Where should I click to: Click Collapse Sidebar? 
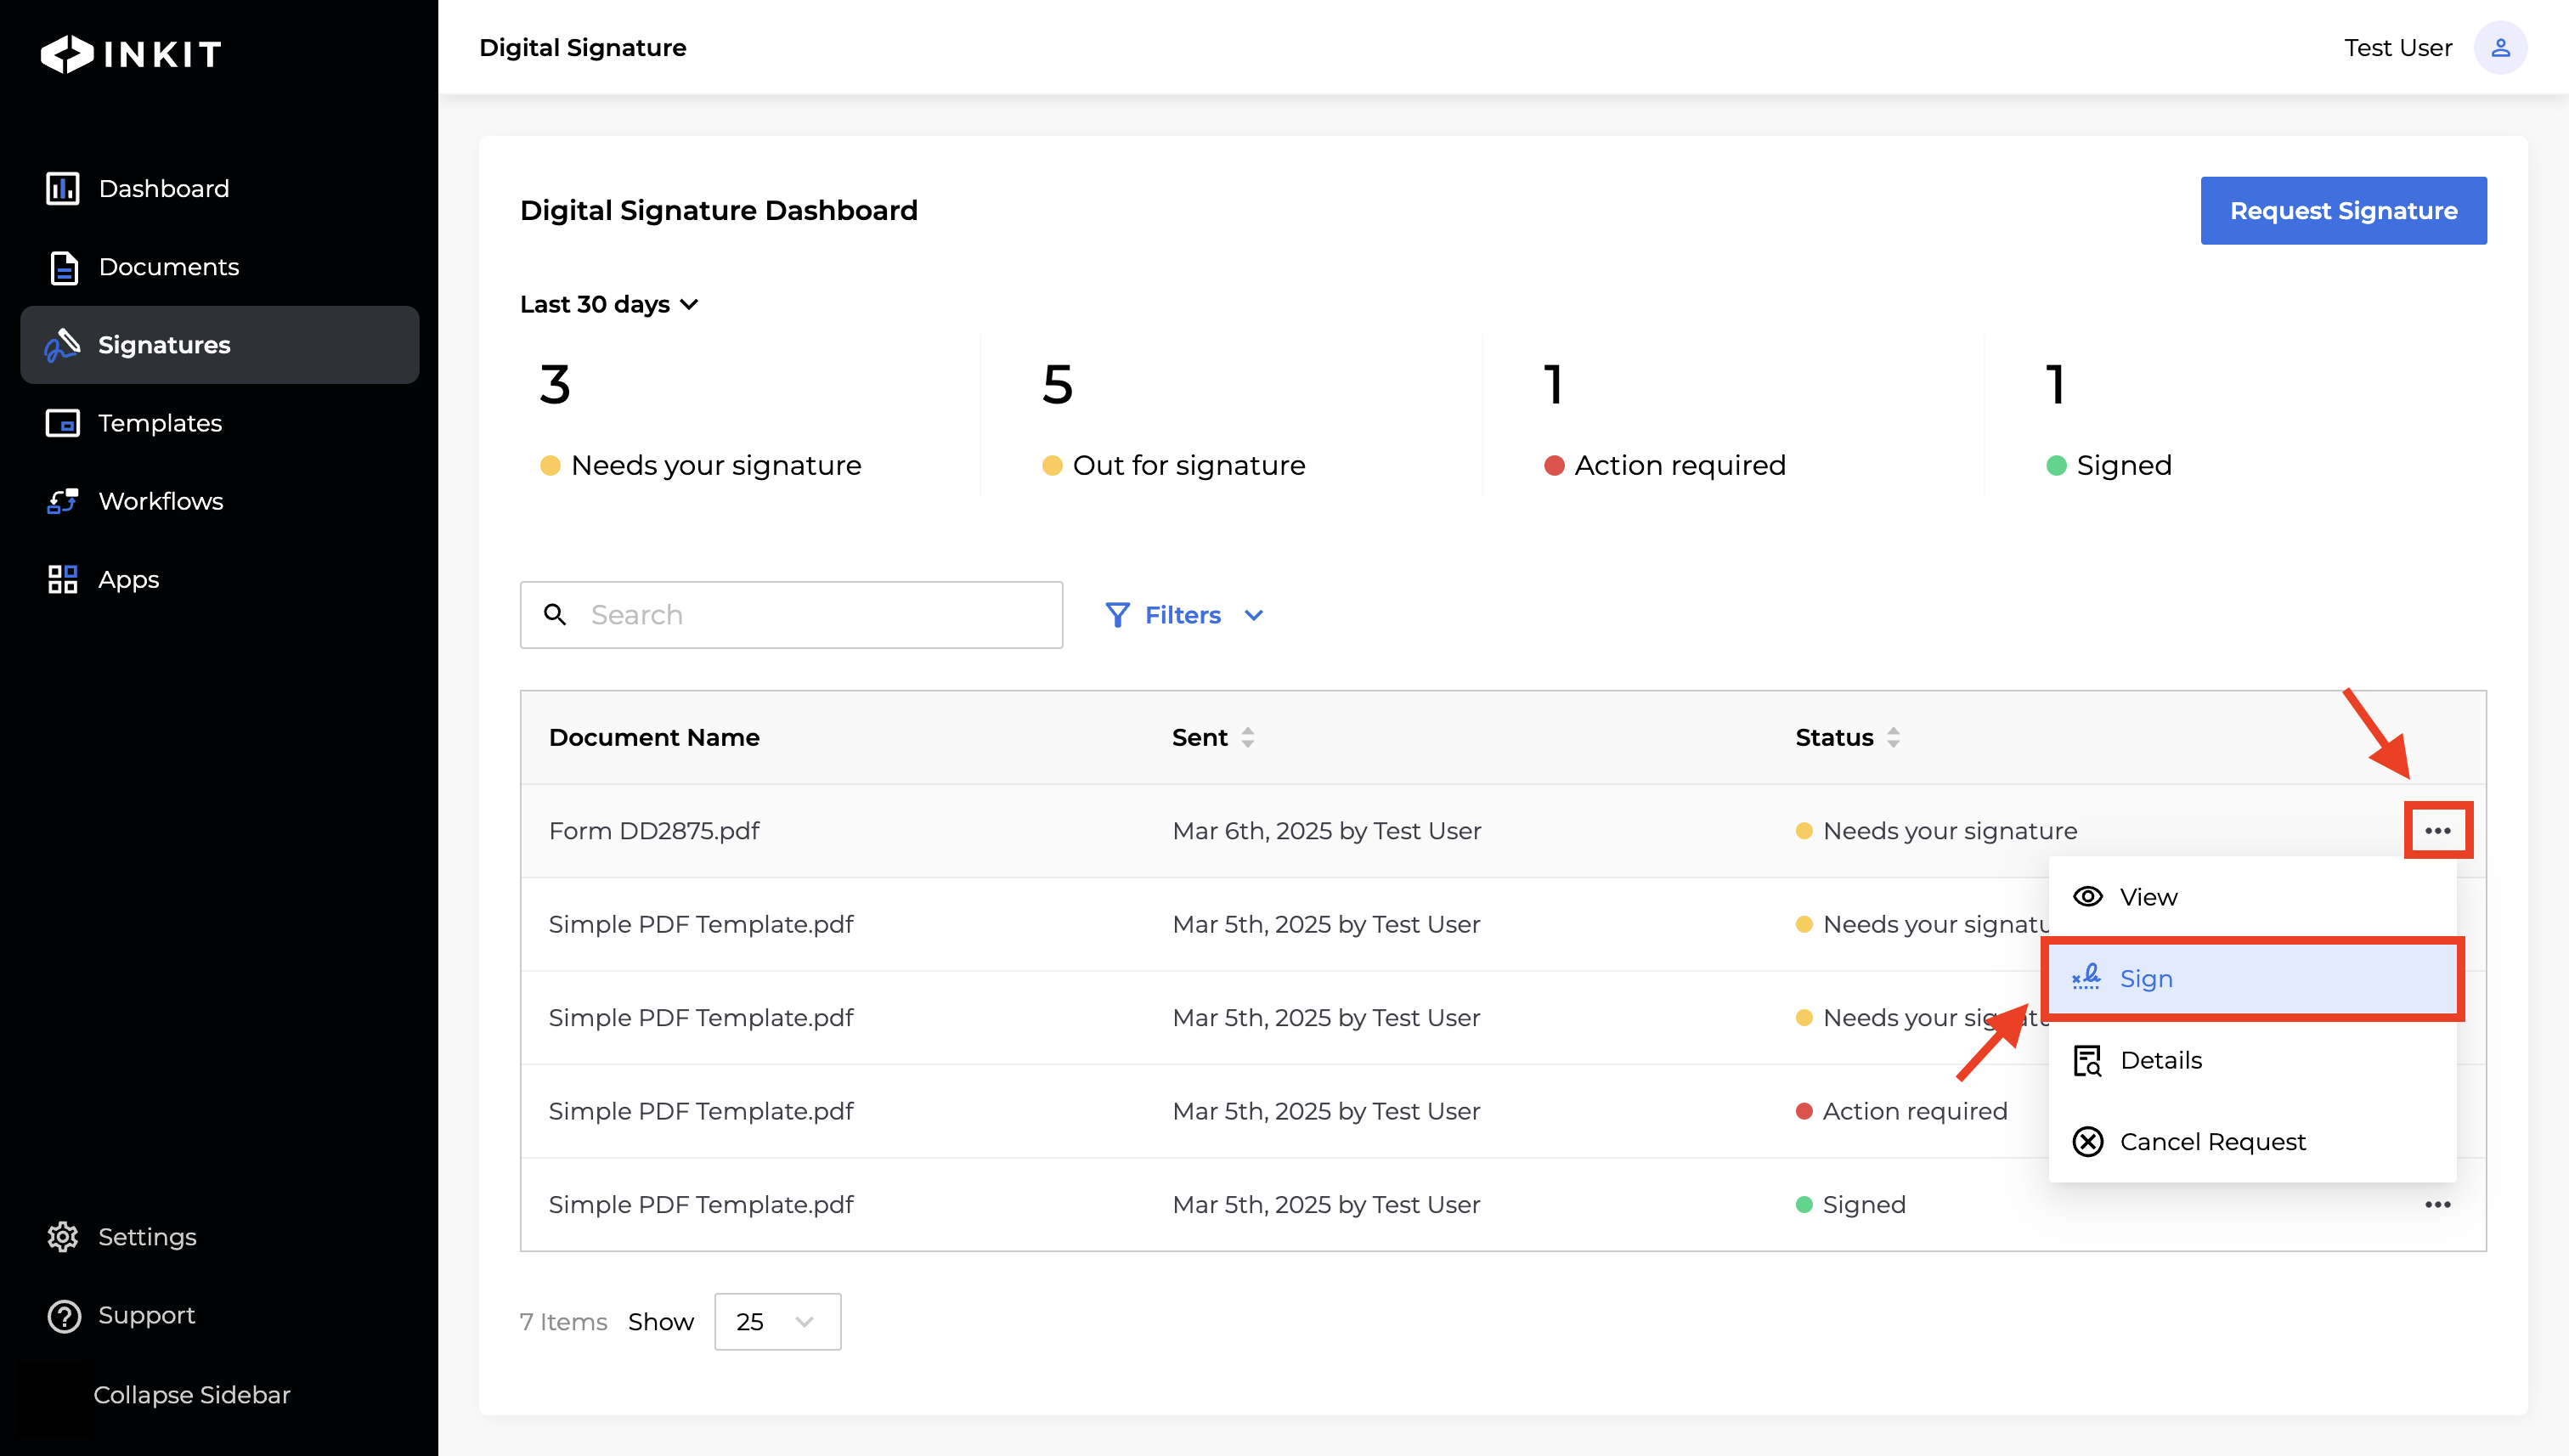coord(191,1395)
